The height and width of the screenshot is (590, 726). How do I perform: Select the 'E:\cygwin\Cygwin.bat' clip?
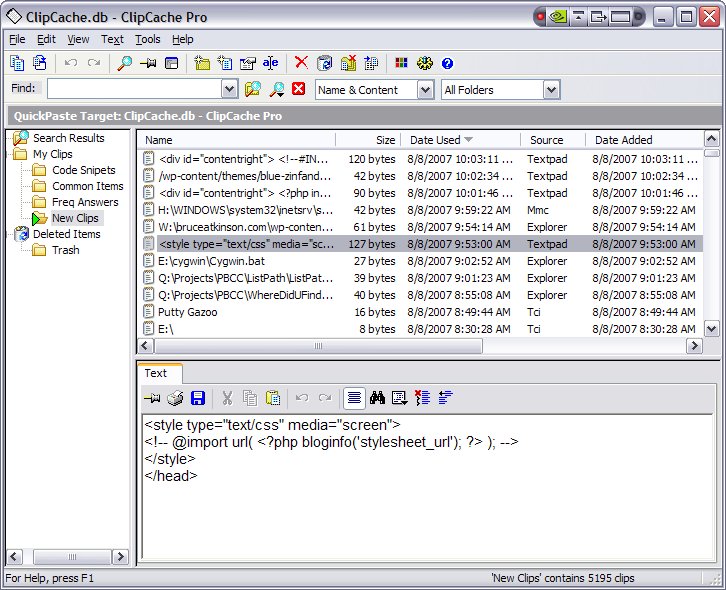pos(421,261)
